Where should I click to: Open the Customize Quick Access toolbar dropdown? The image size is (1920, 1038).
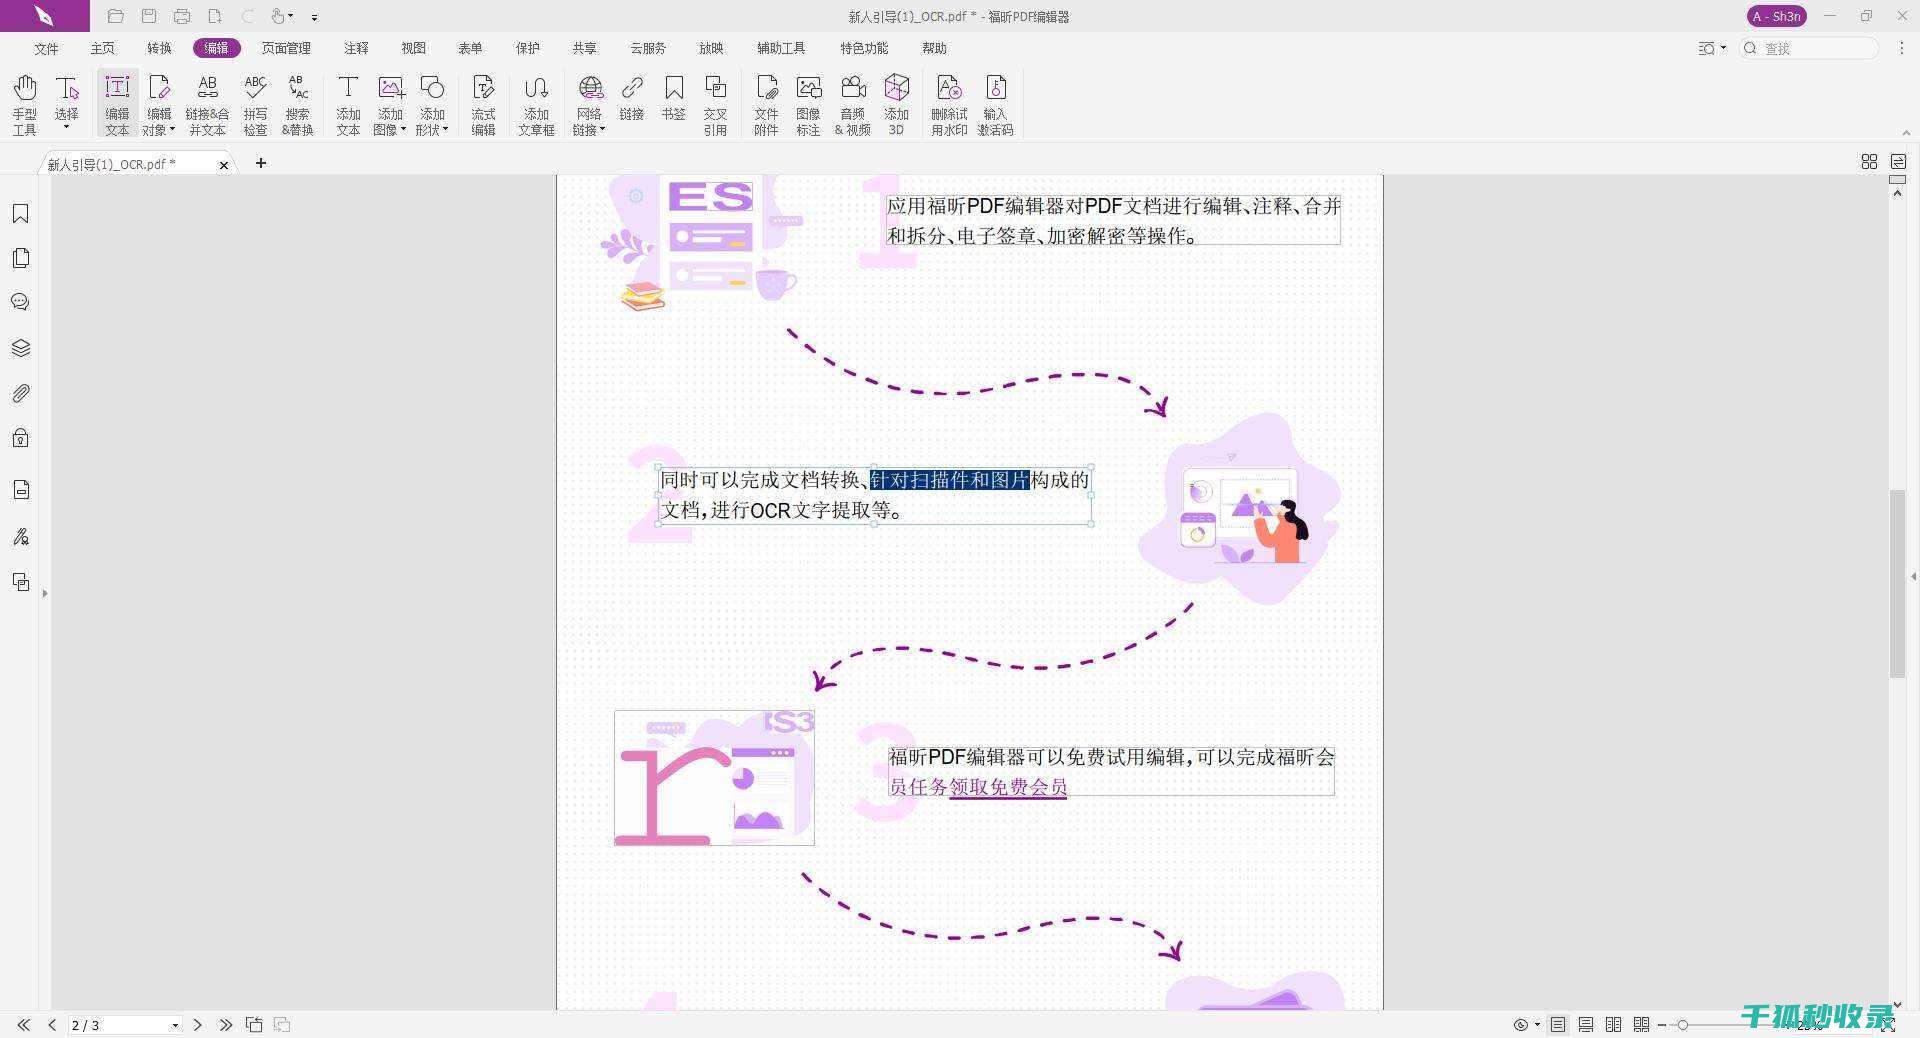click(x=314, y=17)
